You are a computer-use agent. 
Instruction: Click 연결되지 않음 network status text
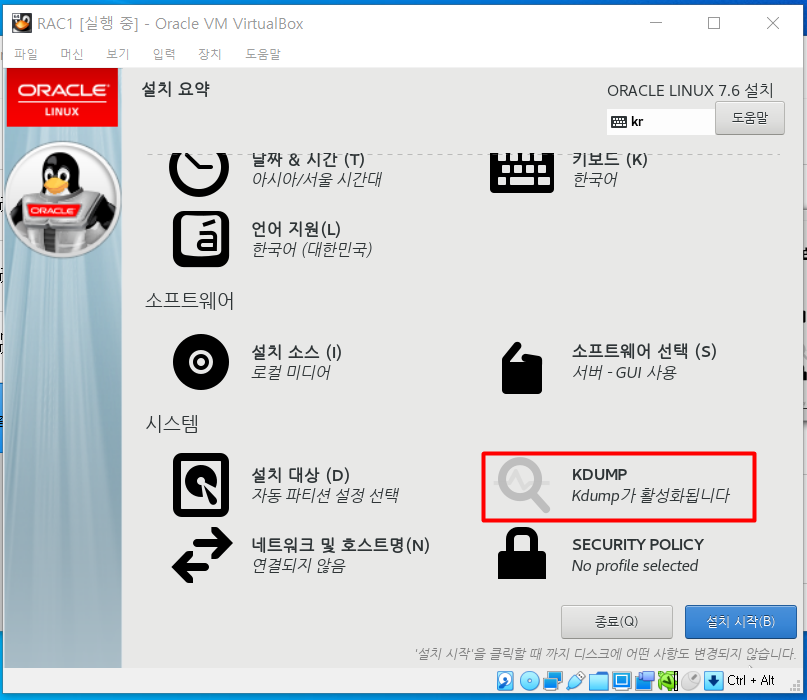coord(299,566)
